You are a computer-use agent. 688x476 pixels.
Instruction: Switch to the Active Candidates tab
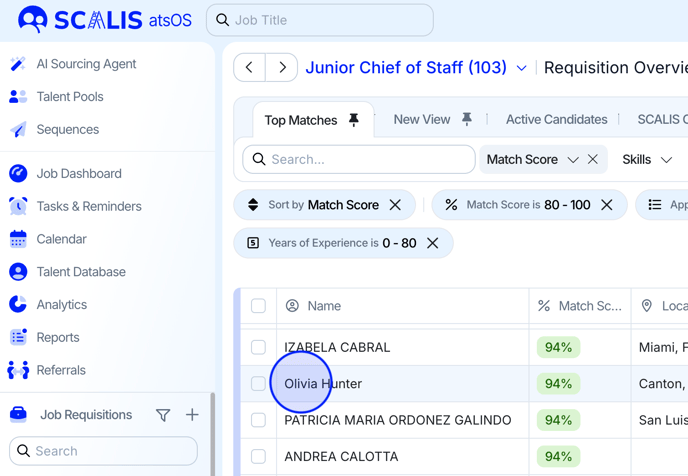(x=556, y=120)
